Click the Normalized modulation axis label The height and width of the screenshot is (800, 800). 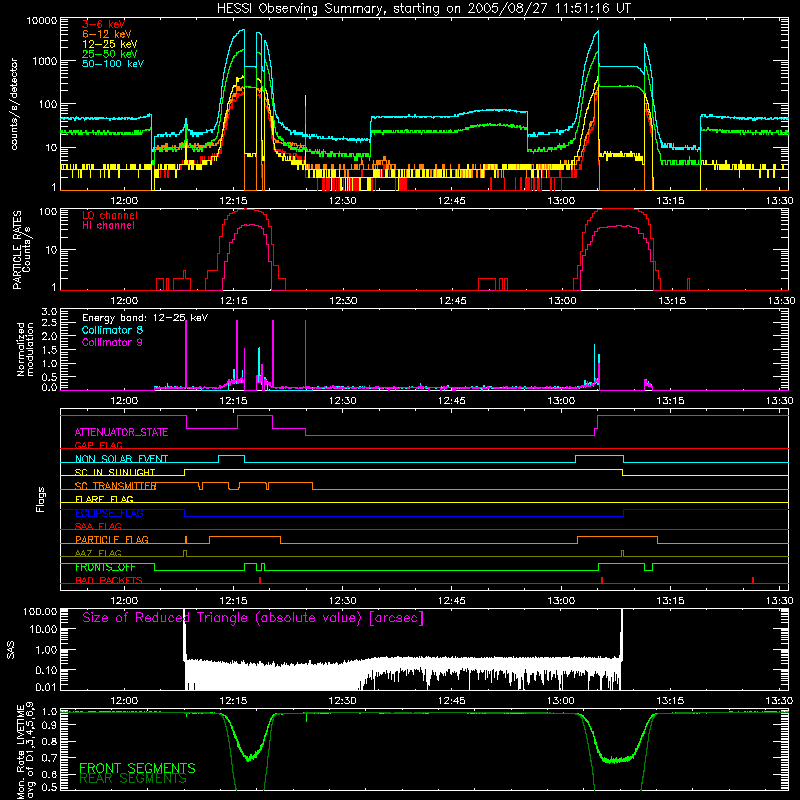[x=25, y=349]
